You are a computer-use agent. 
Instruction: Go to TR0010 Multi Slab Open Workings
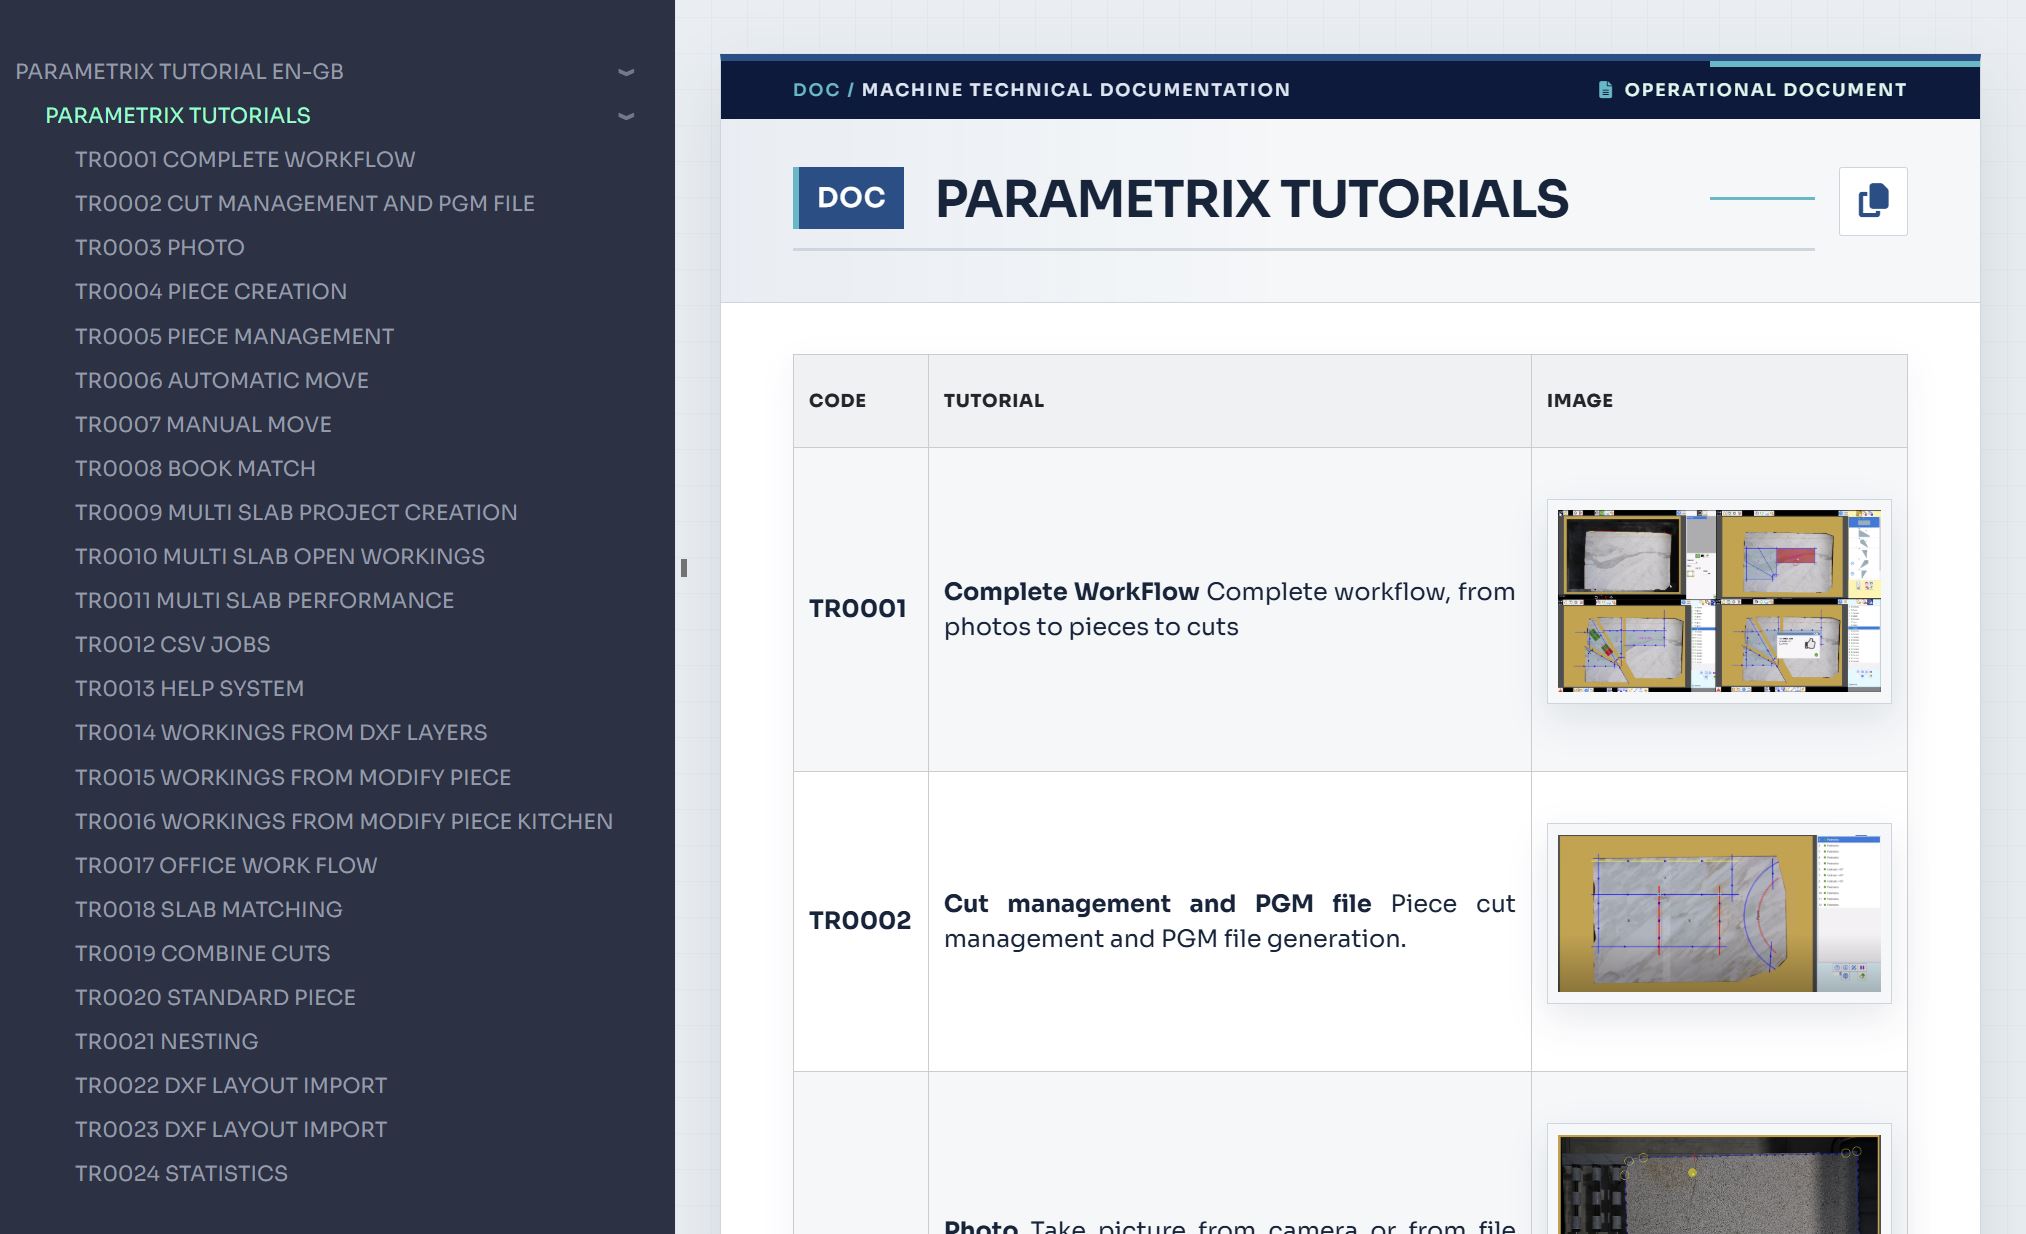280,557
